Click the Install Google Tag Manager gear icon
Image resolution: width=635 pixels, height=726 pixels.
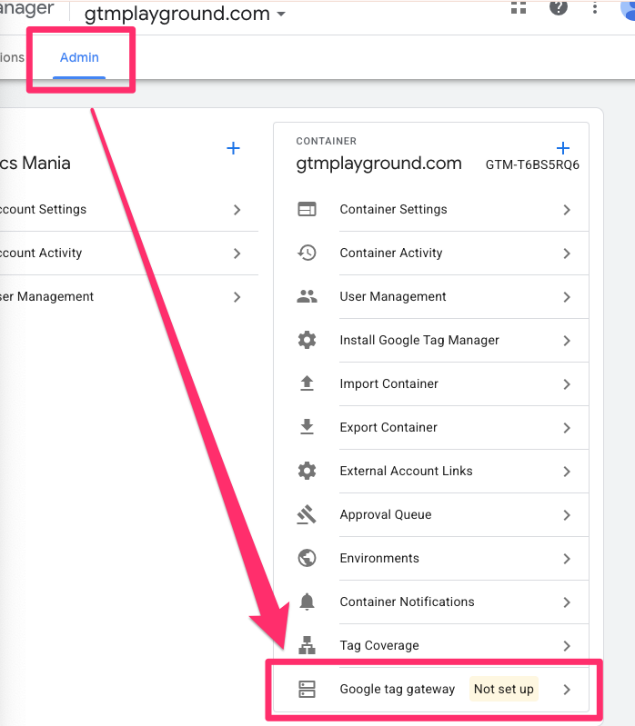[x=307, y=340]
